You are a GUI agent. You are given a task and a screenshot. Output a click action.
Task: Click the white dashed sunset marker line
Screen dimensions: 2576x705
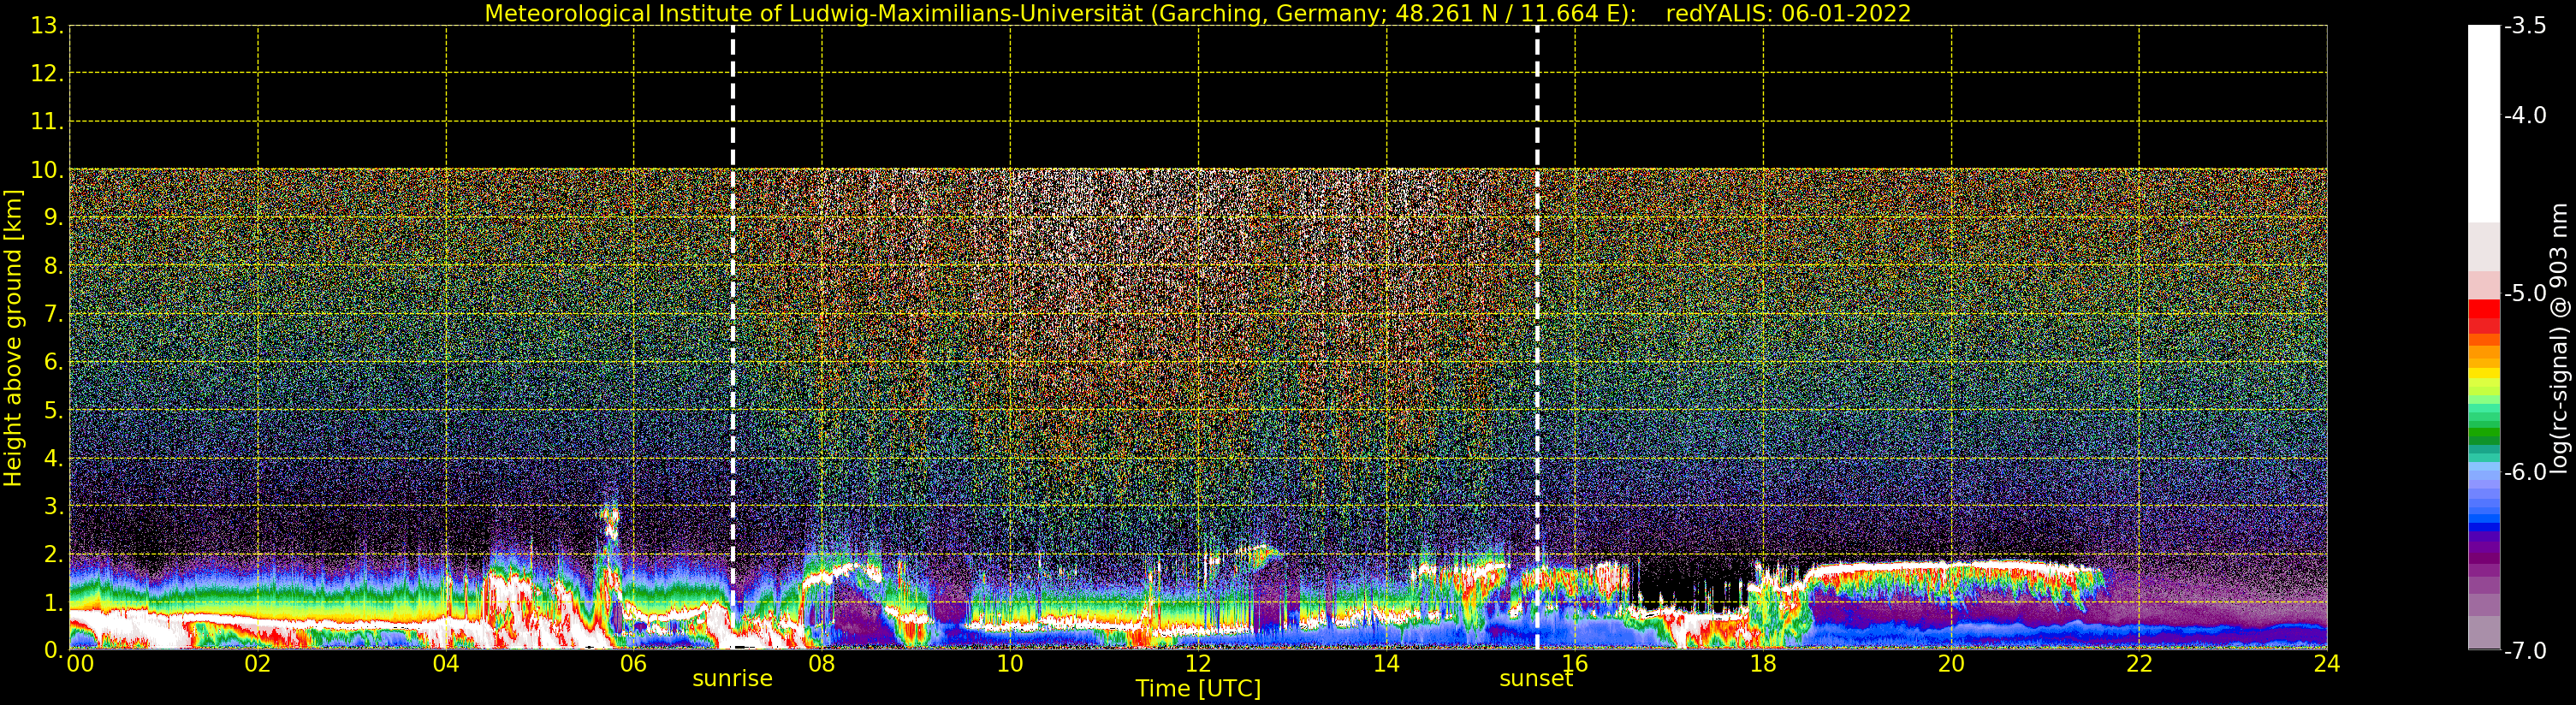point(1537,337)
